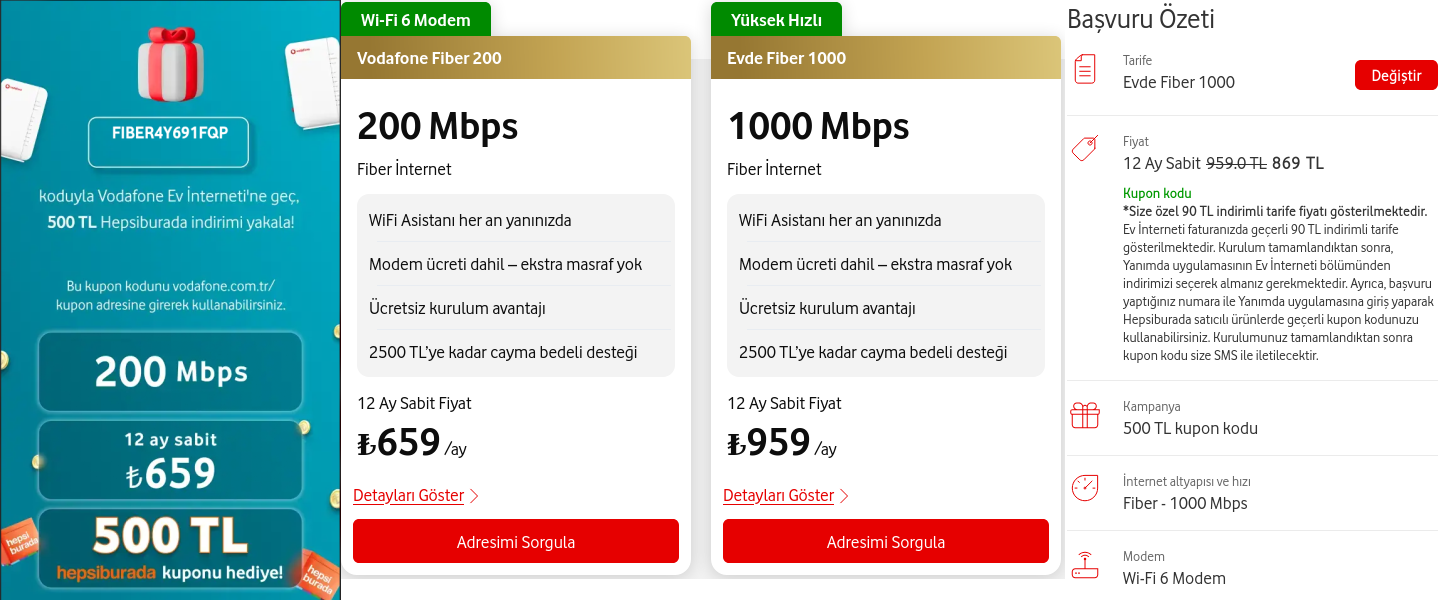Viewport: 1442px width, 600px height.
Task: Expand Detayları Göster for Fiber 200
Action: [408, 496]
